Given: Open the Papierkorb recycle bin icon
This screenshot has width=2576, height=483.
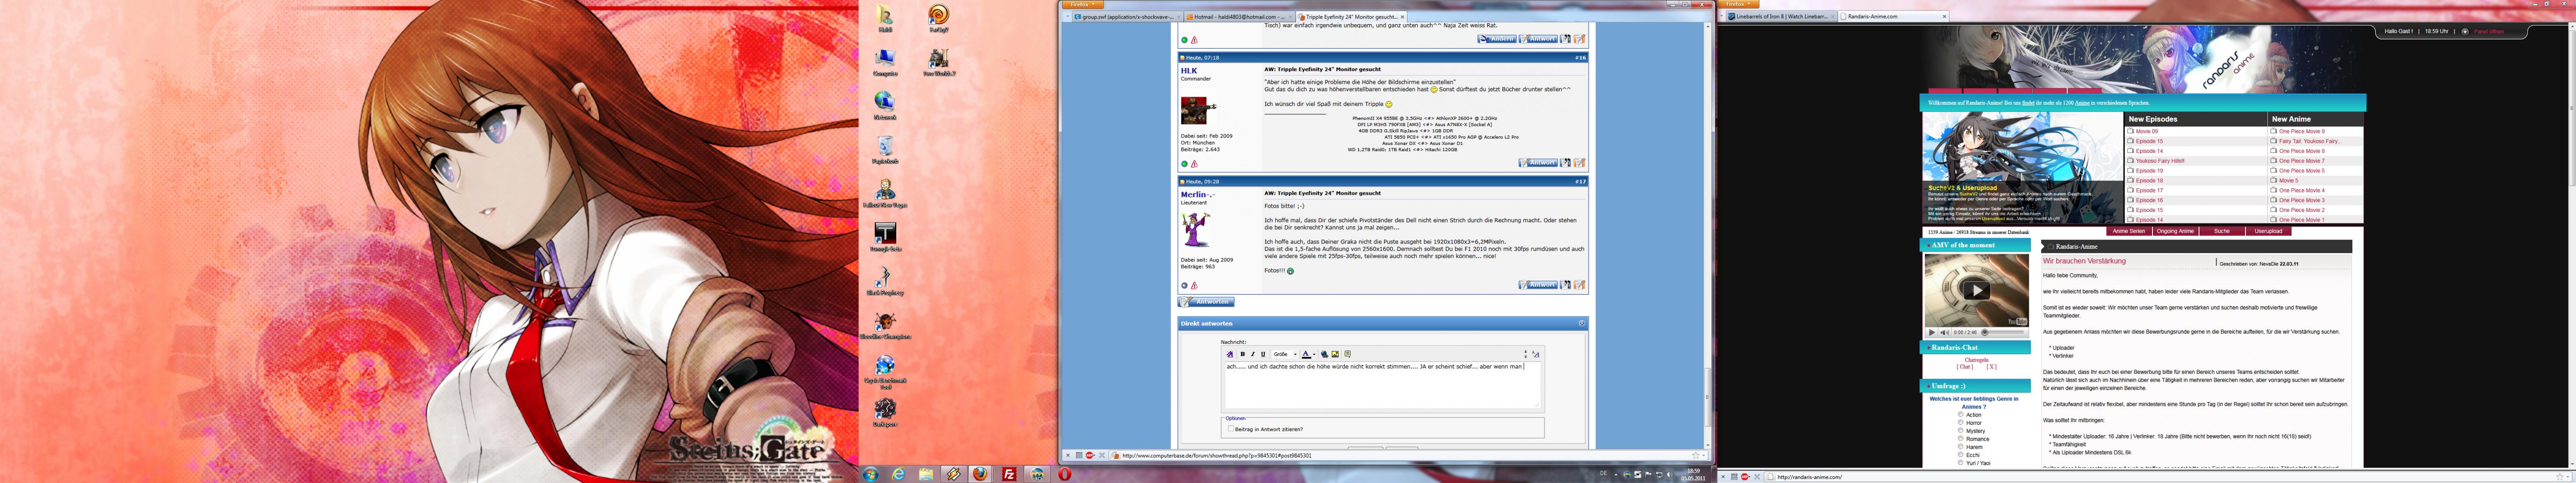Looking at the screenshot, I should pyautogui.click(x=885, y=150).
